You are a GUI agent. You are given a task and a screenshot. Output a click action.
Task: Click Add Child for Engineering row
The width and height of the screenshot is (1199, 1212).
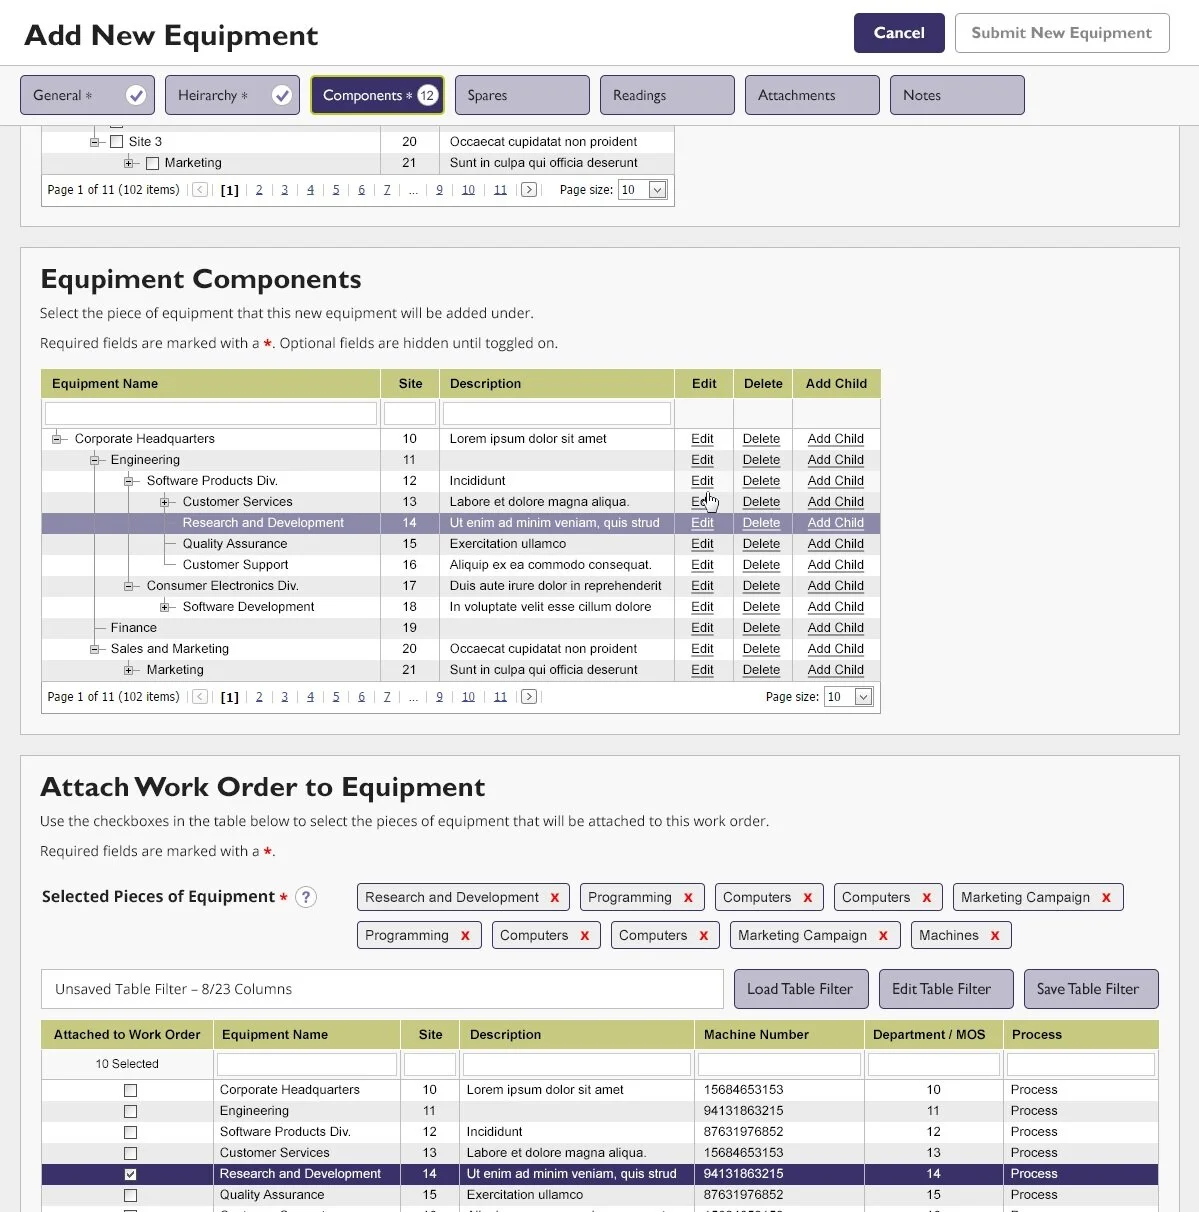click(x=836, y=460)
